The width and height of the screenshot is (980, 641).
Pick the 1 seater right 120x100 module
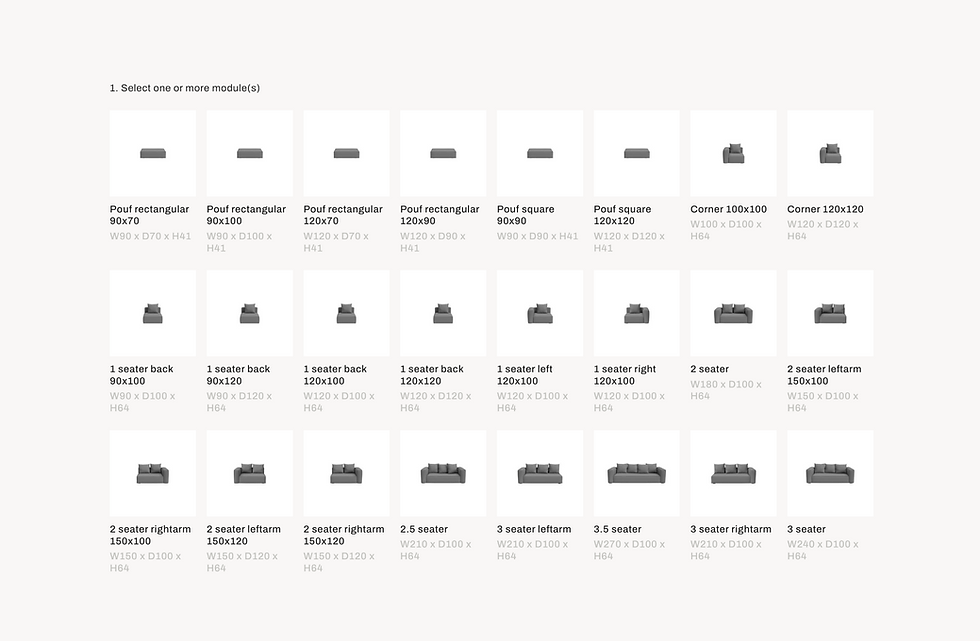click(x=636, y=314)
